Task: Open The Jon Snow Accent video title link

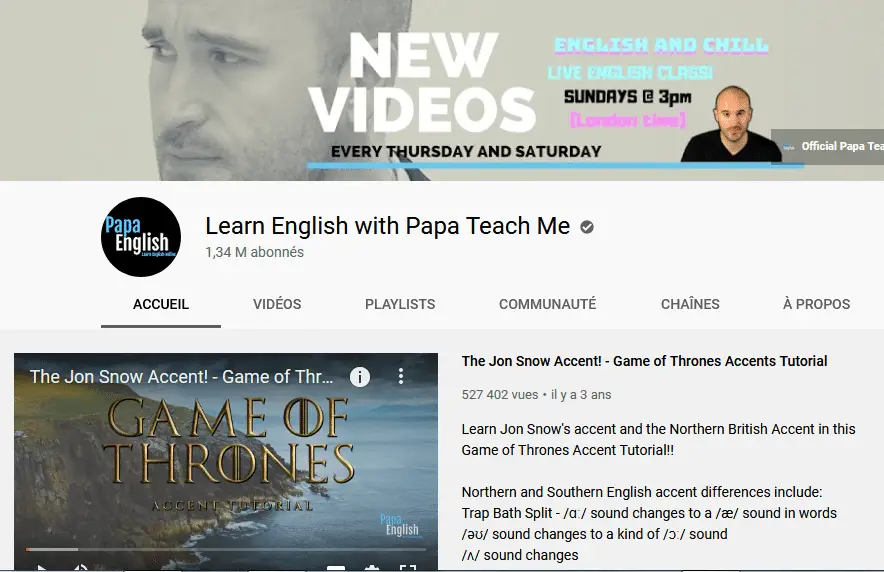Action: [644, 361]
